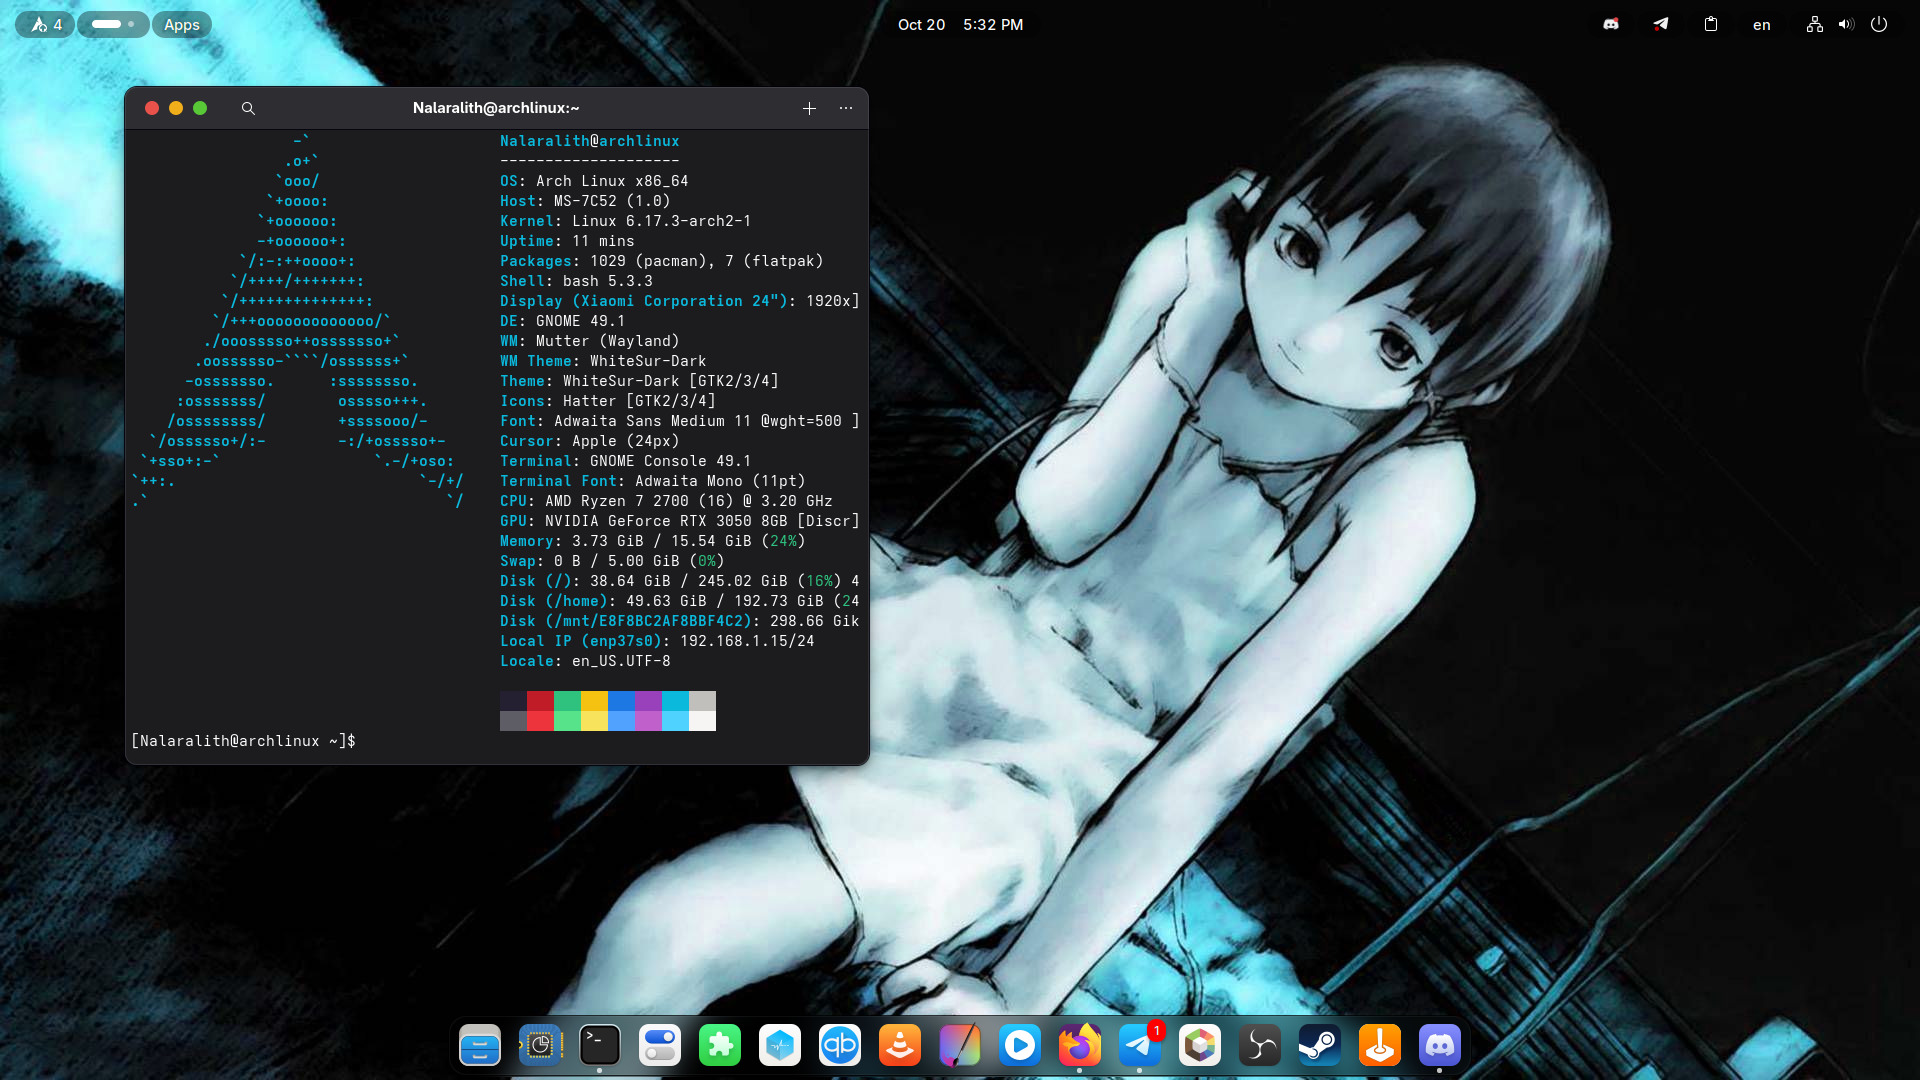Open the terminal three-dot menu

[846, 108]
